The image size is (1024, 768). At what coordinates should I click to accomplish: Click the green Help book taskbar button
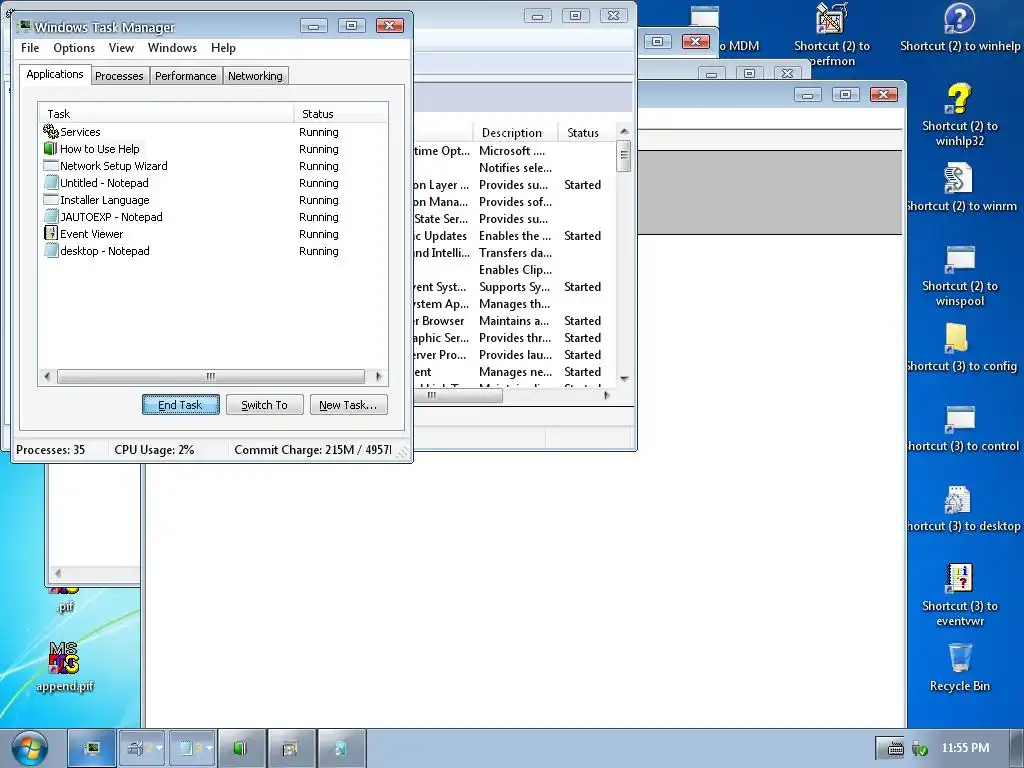tap(241, 748)
